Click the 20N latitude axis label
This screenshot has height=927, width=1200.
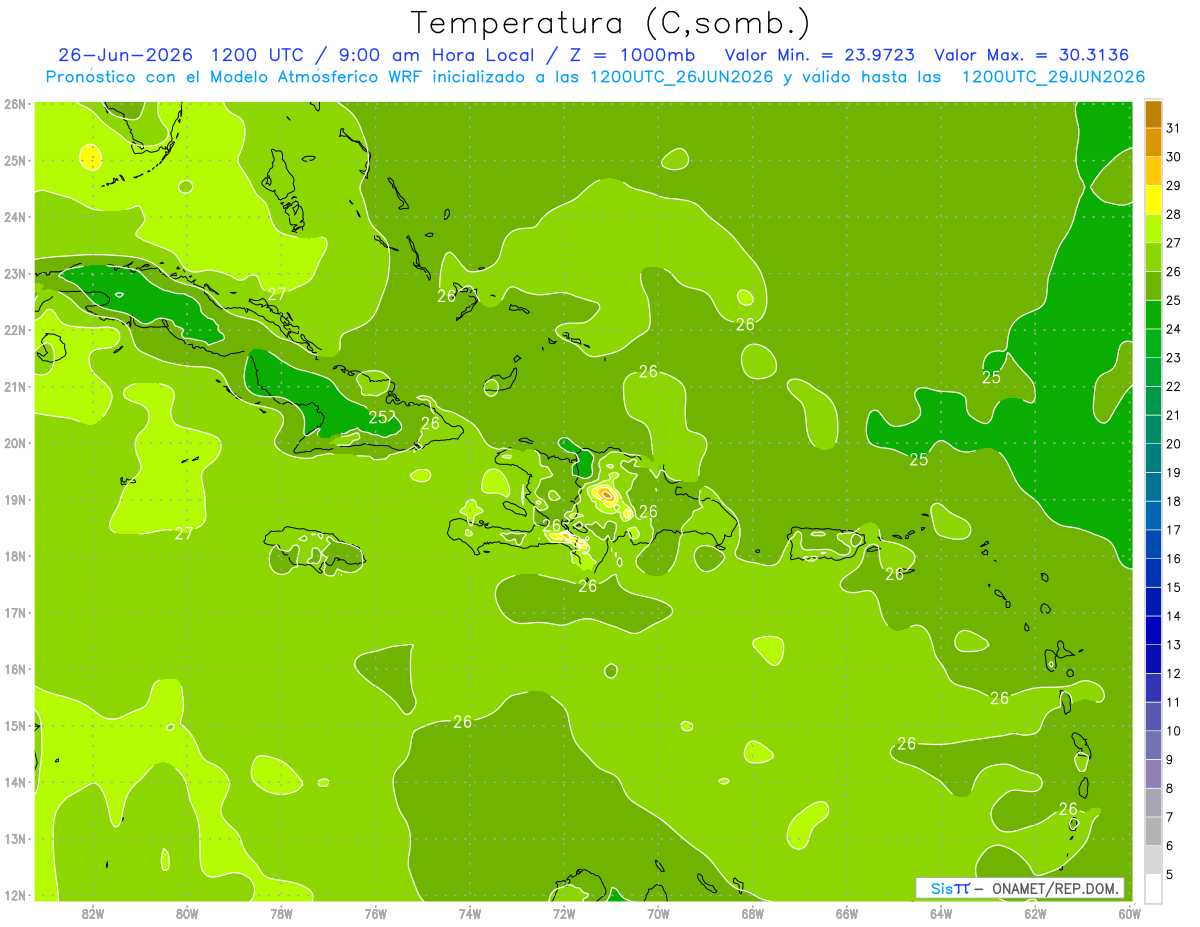(x=14, y=443)
